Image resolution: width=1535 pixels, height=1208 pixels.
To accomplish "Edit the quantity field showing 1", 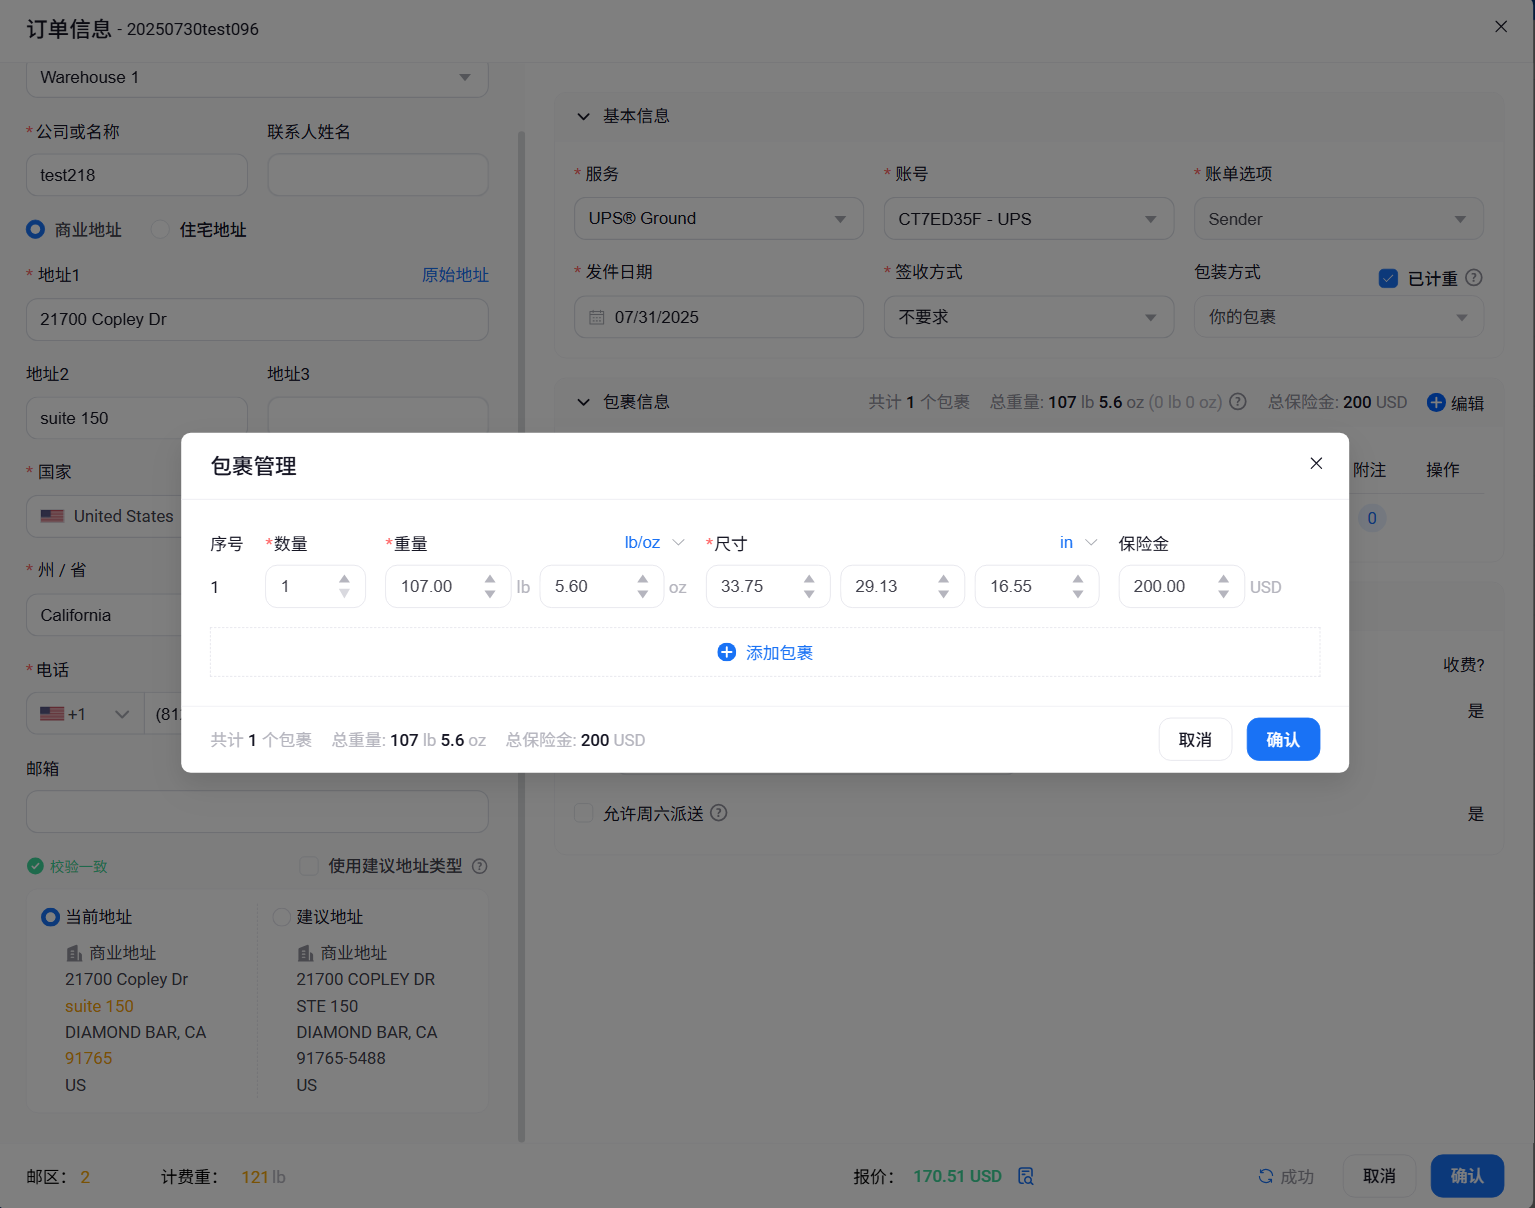I will click(x=315, y=586).
